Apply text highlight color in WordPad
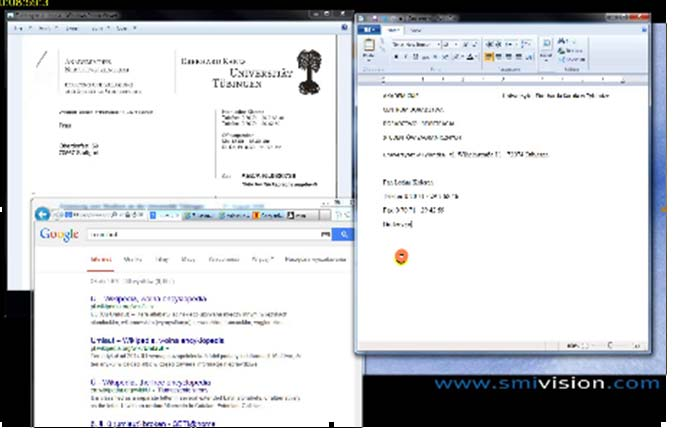This screenshot has width=676, height=433. (457, 57)
